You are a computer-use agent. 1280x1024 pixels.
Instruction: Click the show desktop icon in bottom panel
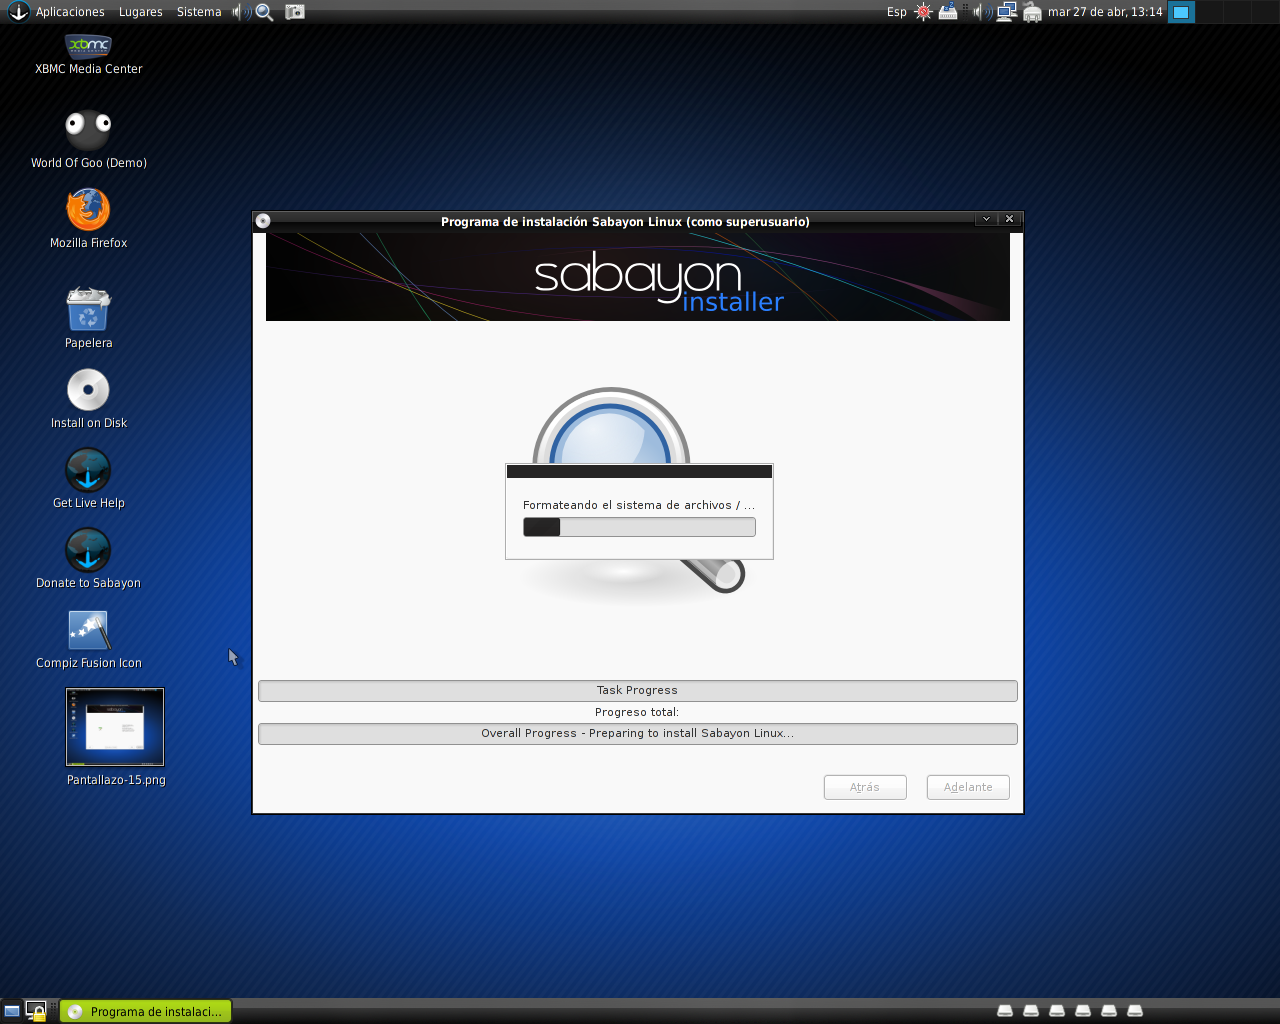[x=12, y=1011]
